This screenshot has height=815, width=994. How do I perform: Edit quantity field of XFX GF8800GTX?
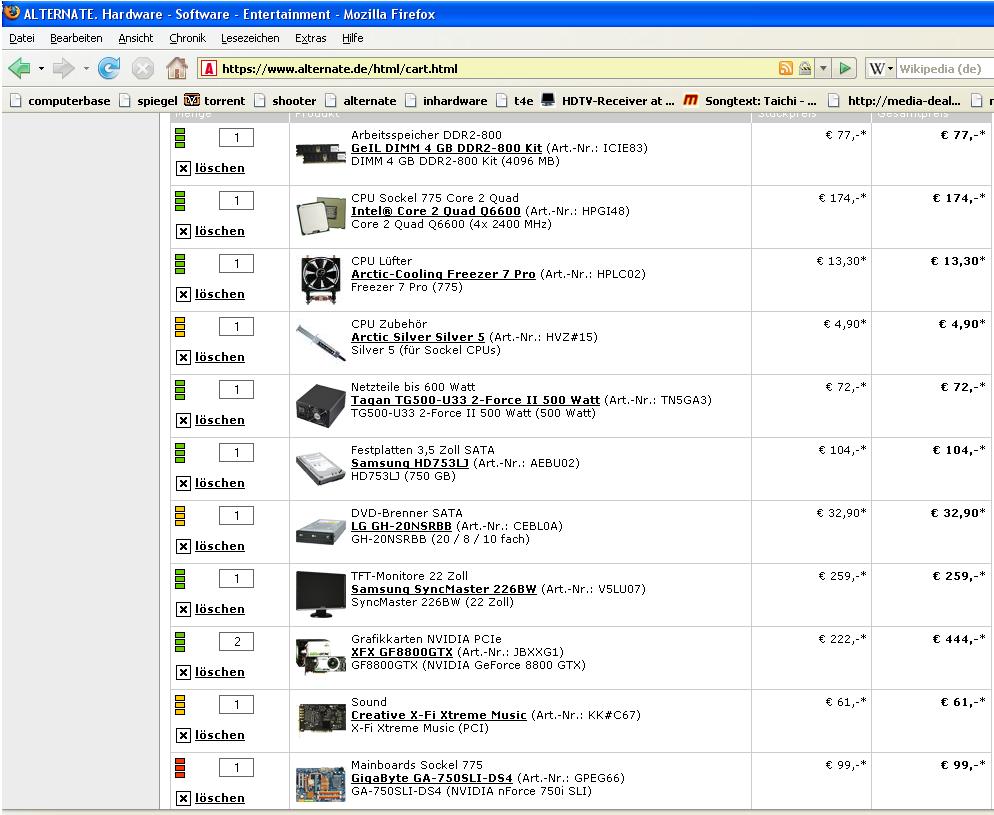(236, 641)
